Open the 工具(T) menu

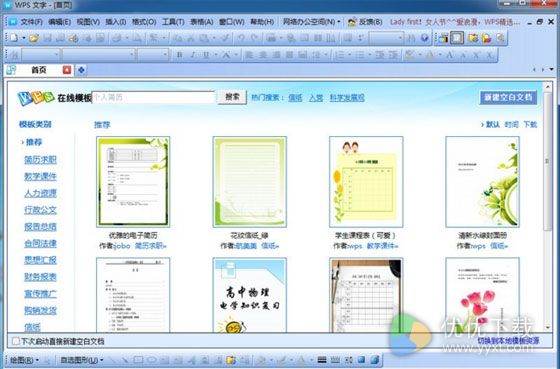tap(173, 22)
